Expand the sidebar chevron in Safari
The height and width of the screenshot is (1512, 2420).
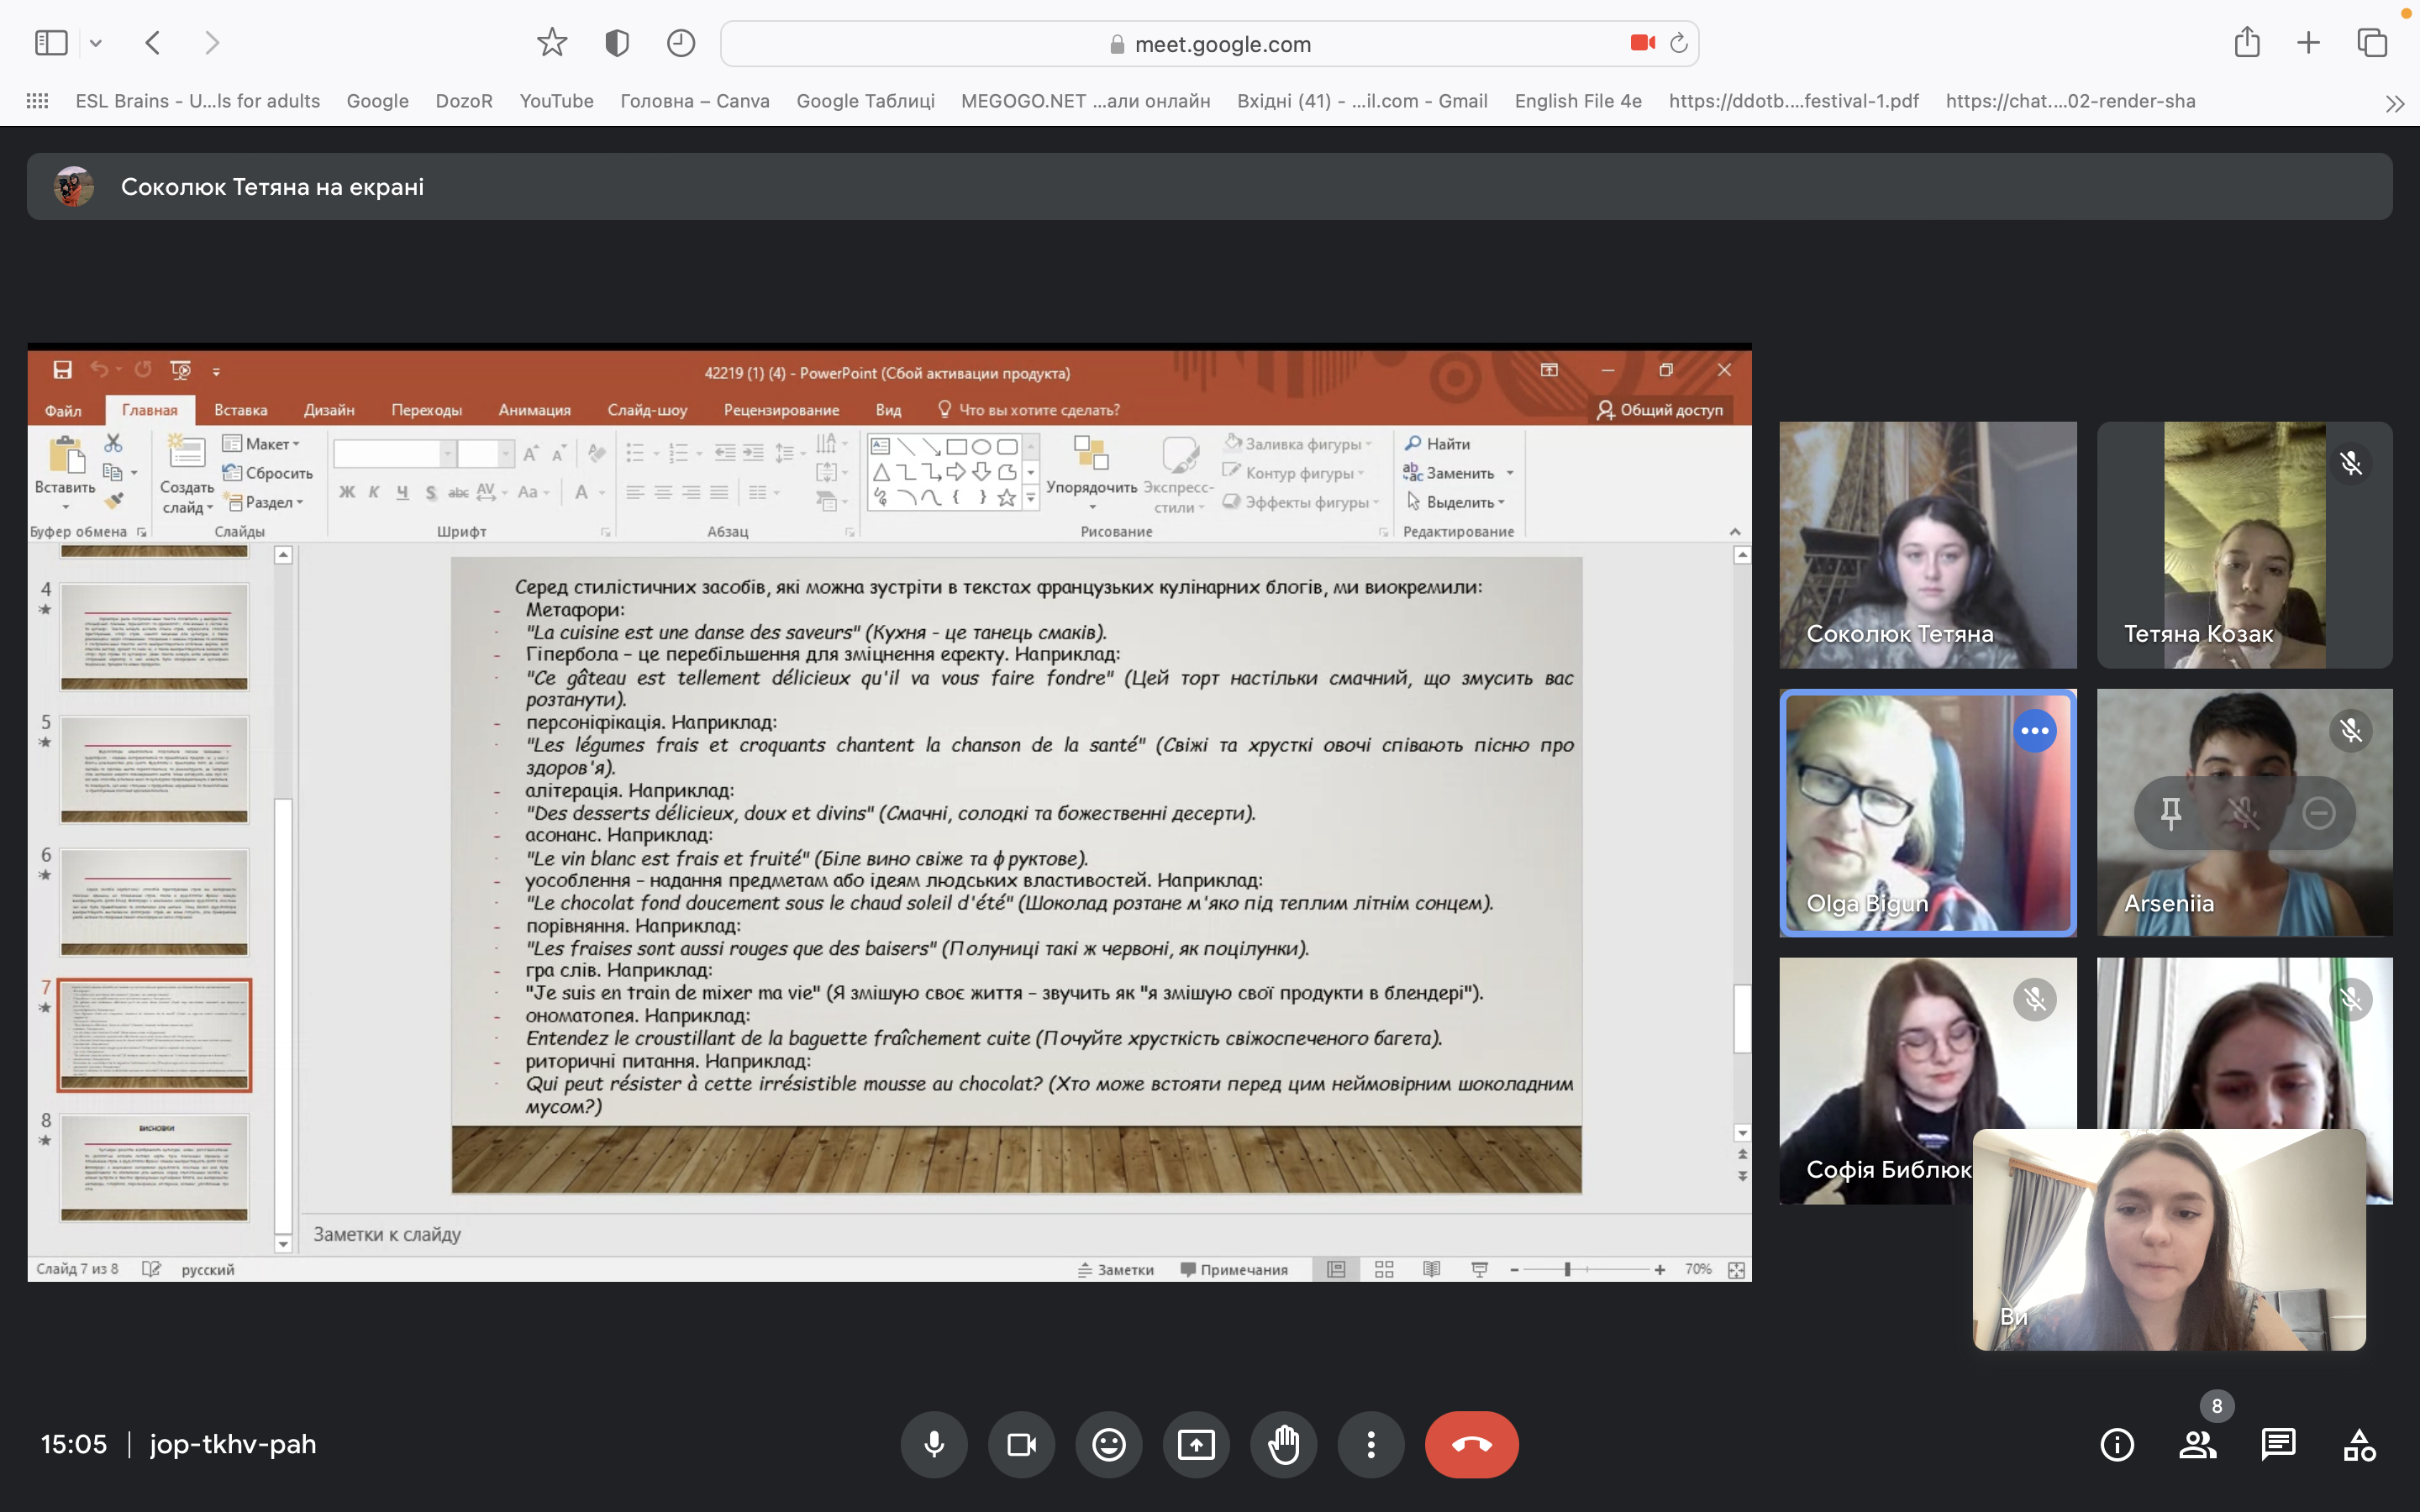tap(96, 43)
